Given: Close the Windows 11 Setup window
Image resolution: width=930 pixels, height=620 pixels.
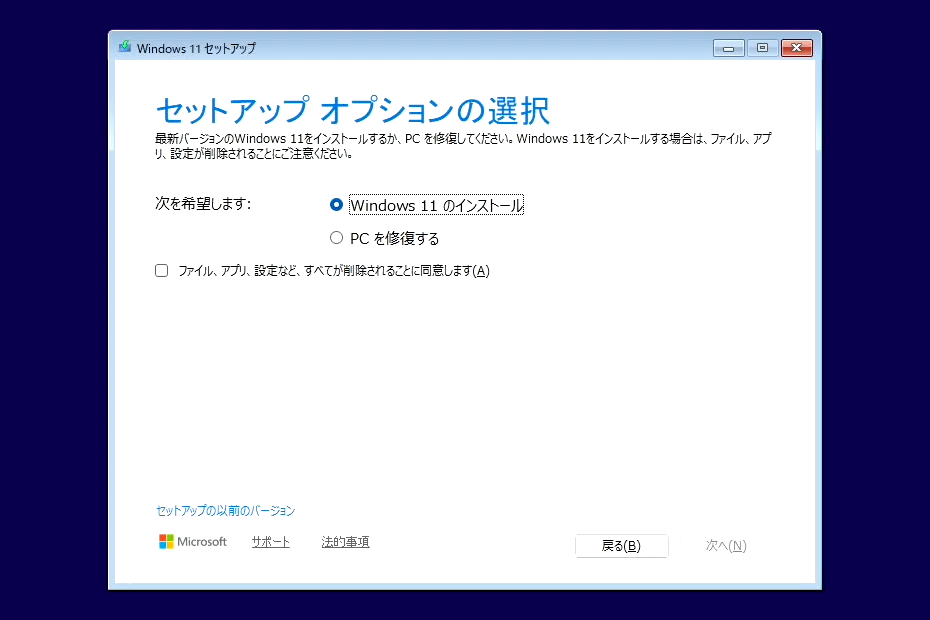Looking at the screenshot, I should [x=797, y=47].
